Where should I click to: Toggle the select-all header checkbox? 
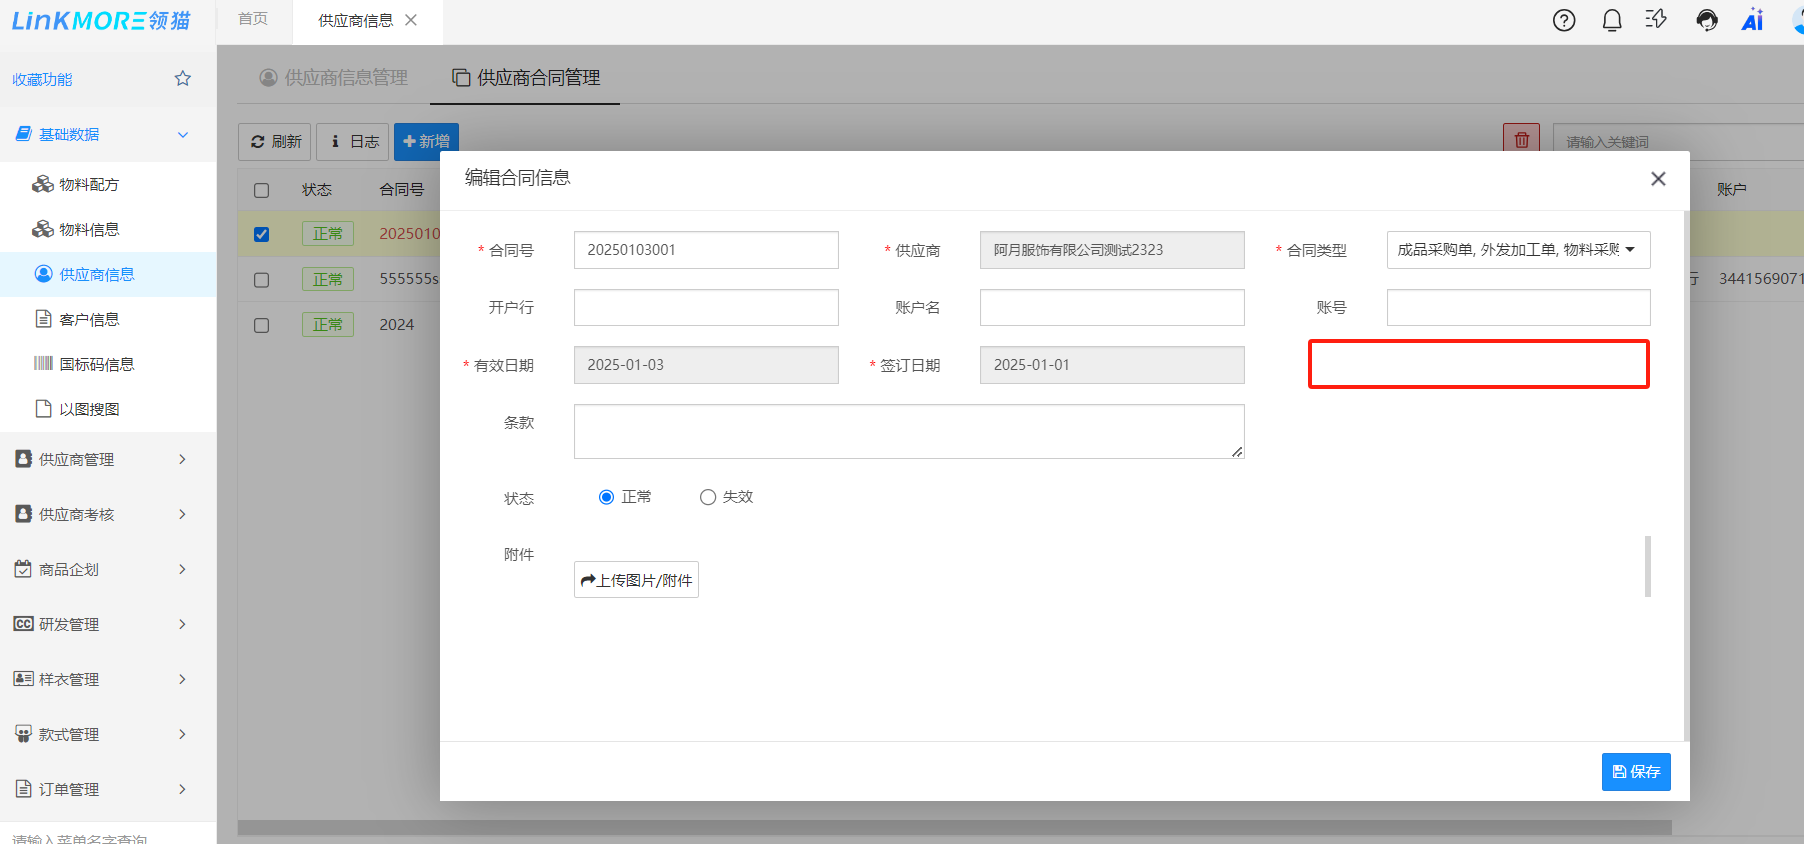(262, 190)
